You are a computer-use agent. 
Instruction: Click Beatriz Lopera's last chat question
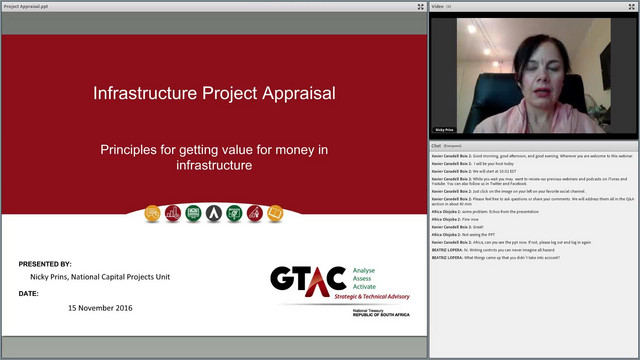pyautogui.click(x=496, y=258)
